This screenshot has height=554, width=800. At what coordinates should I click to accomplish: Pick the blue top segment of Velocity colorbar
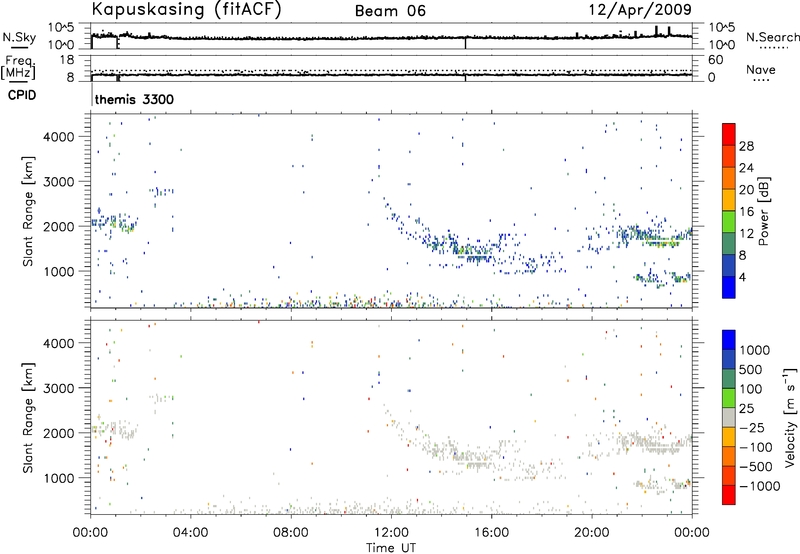[729, 340]
